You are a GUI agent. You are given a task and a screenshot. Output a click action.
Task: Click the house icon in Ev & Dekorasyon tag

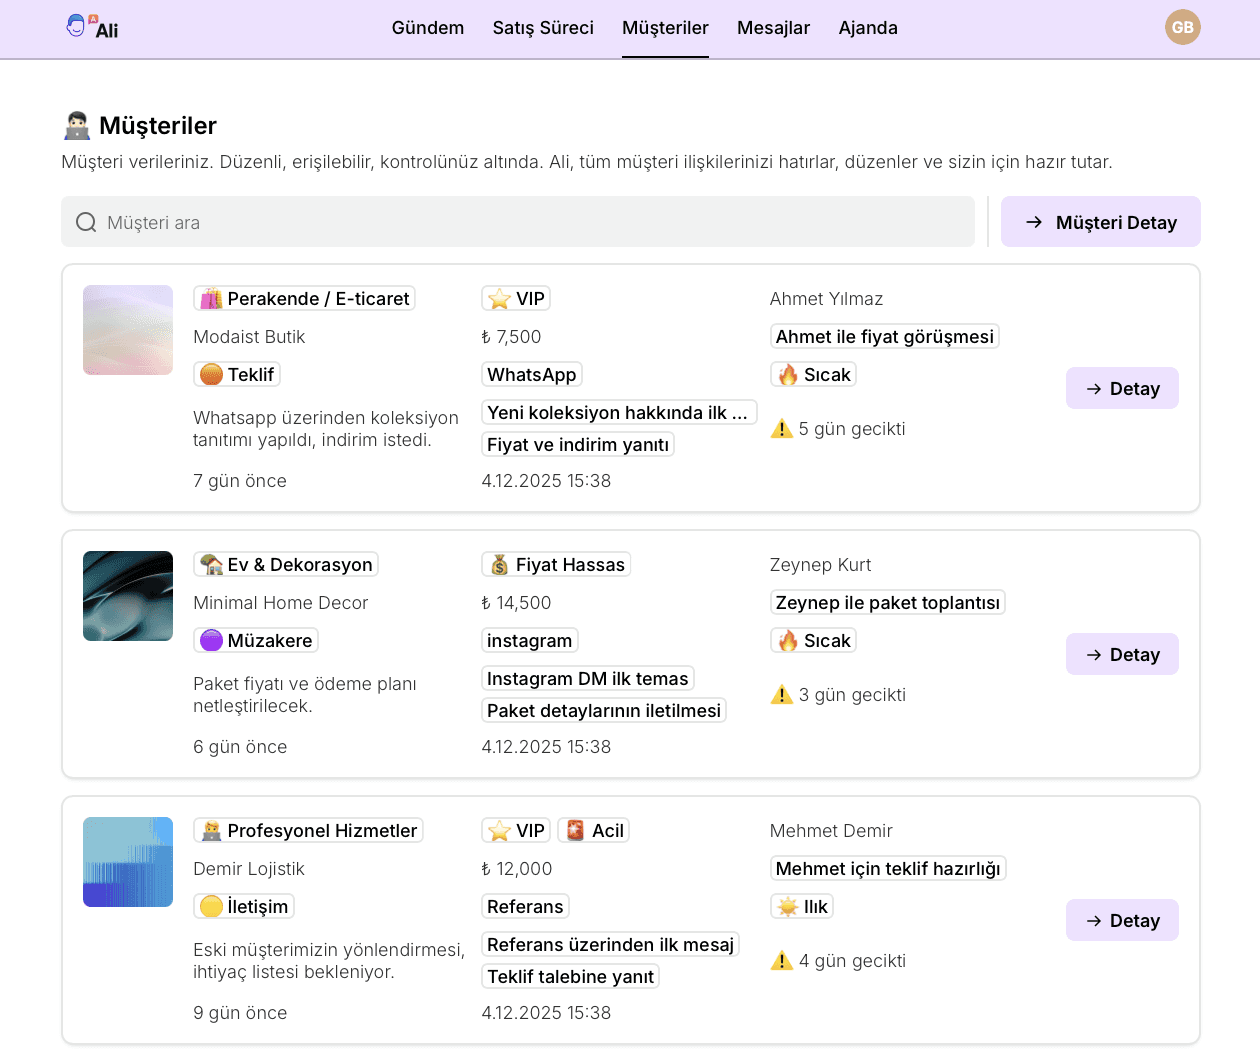[x=211, y=565]
